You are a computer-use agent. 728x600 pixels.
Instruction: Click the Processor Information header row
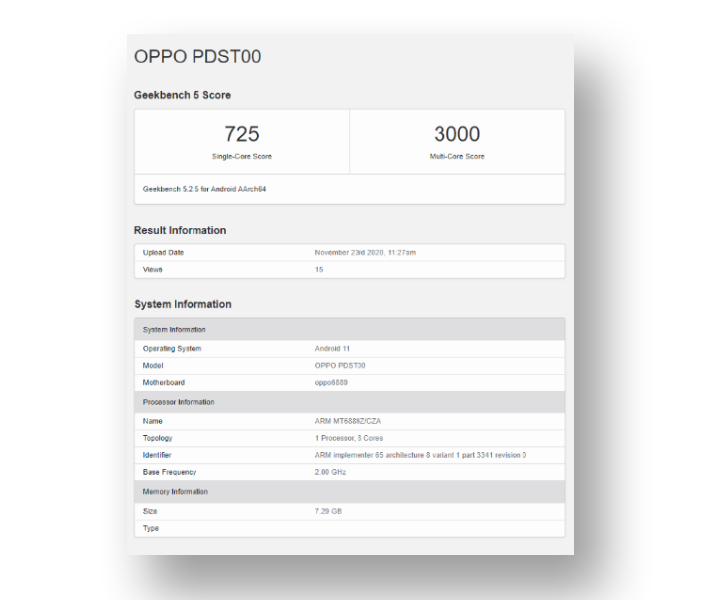[350, 402]
